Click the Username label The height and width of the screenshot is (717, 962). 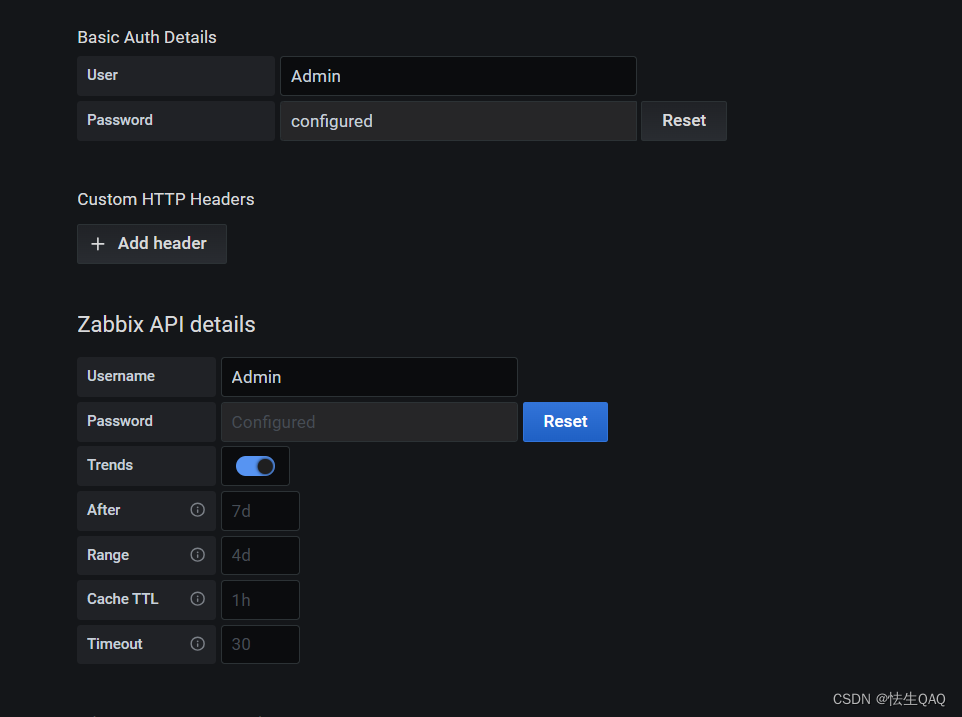[x=121, y=376]
